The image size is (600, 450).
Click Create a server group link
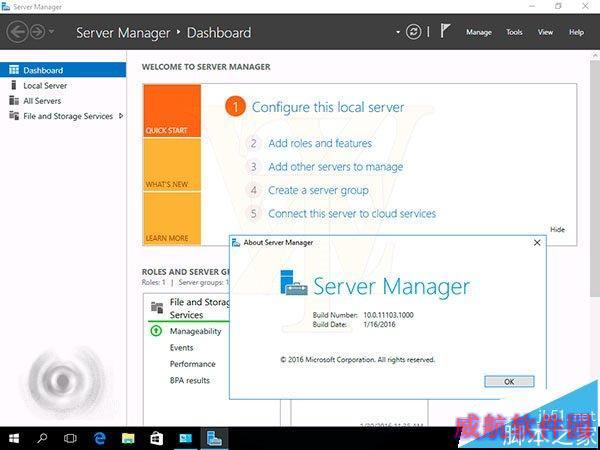pyautogui.click(x=318, y=190)
